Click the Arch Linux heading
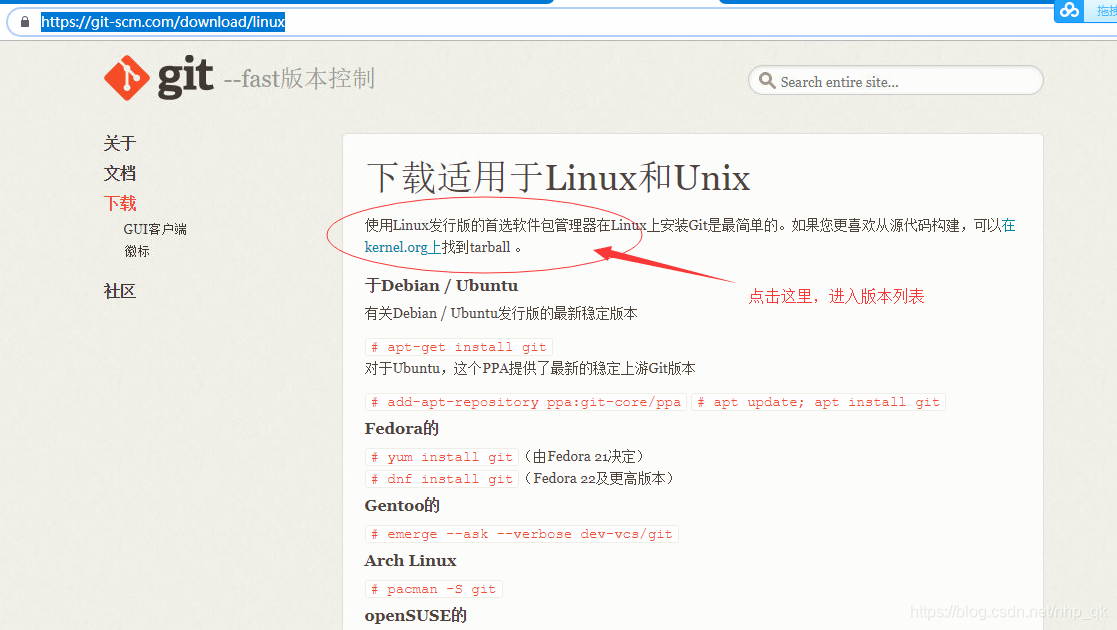Screen dimensions: 1117x630 click(410, 561)
